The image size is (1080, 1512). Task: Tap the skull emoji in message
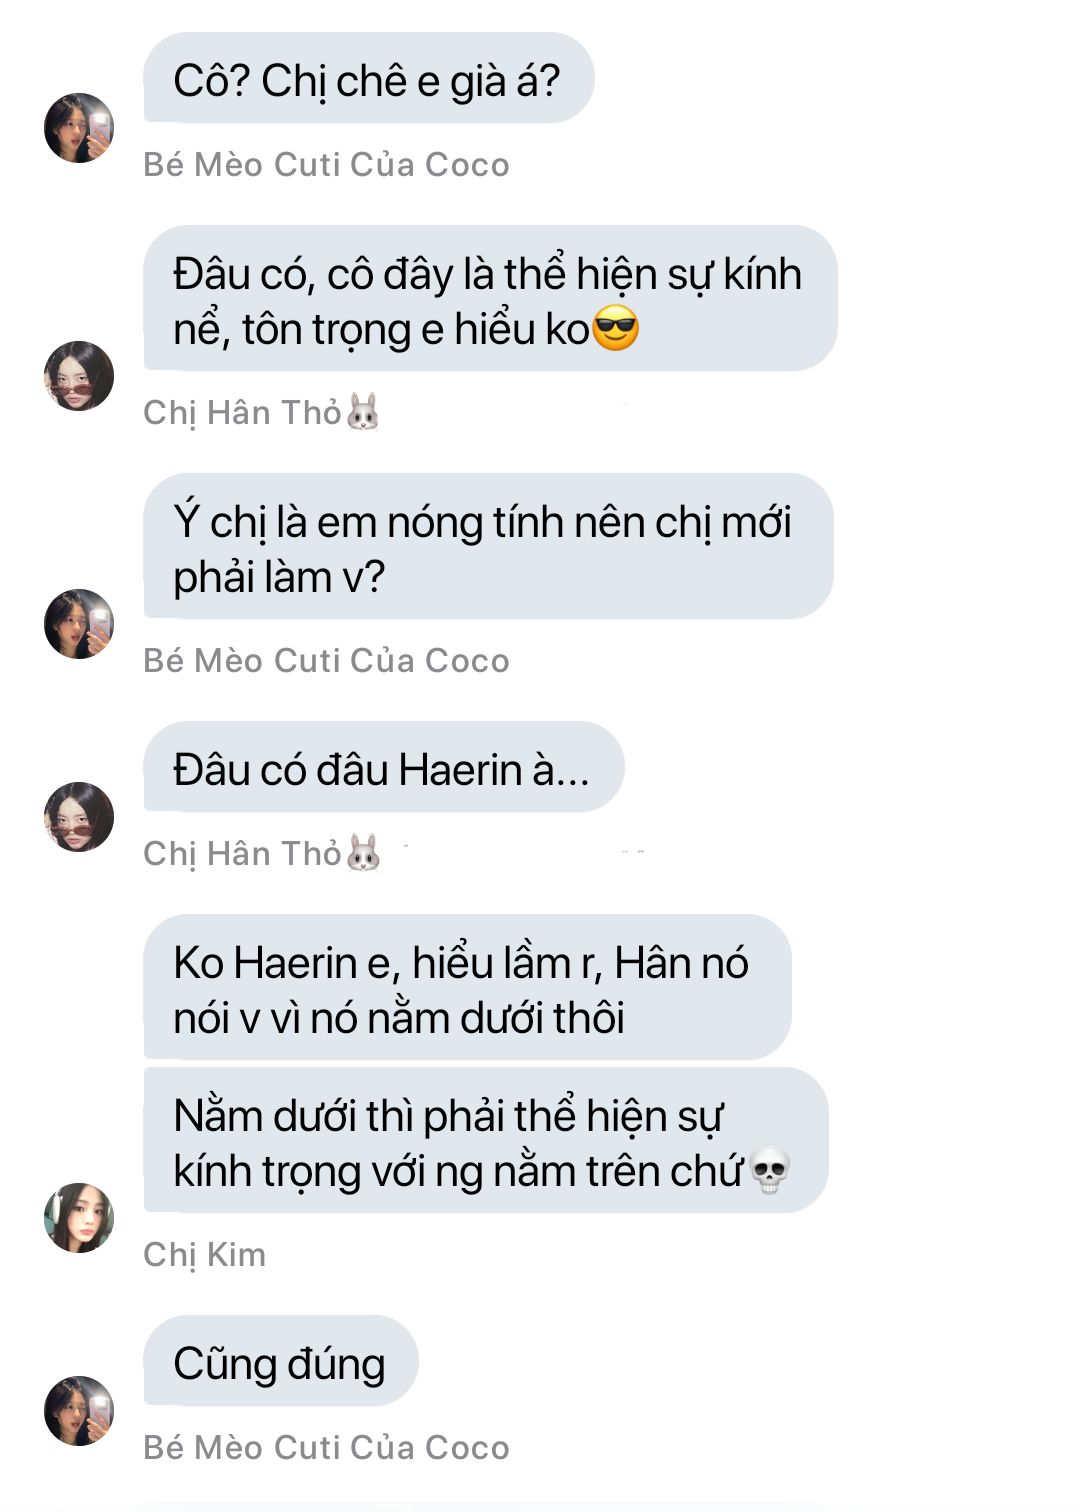(x=770, y=1171)
